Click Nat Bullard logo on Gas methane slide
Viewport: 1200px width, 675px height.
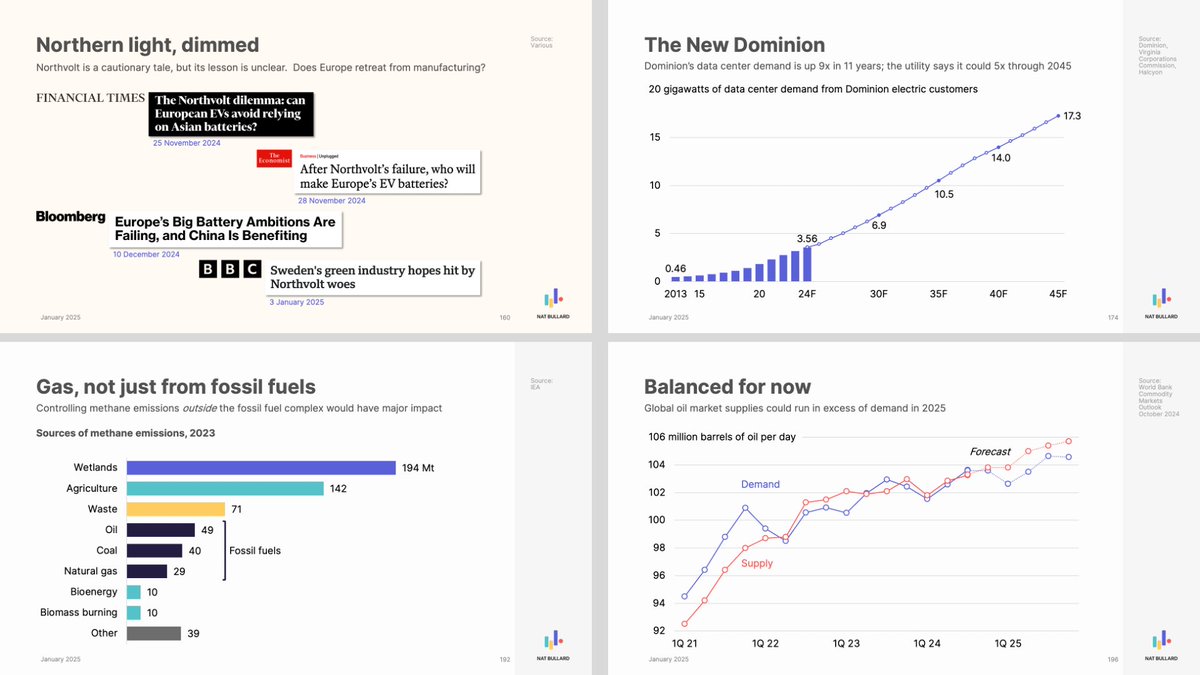[553, 645]
